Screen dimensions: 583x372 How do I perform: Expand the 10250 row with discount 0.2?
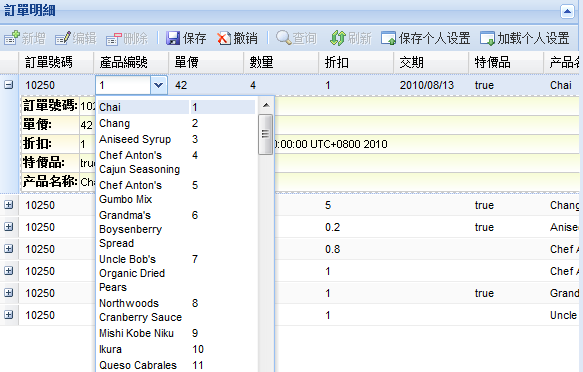click(8, 227)
